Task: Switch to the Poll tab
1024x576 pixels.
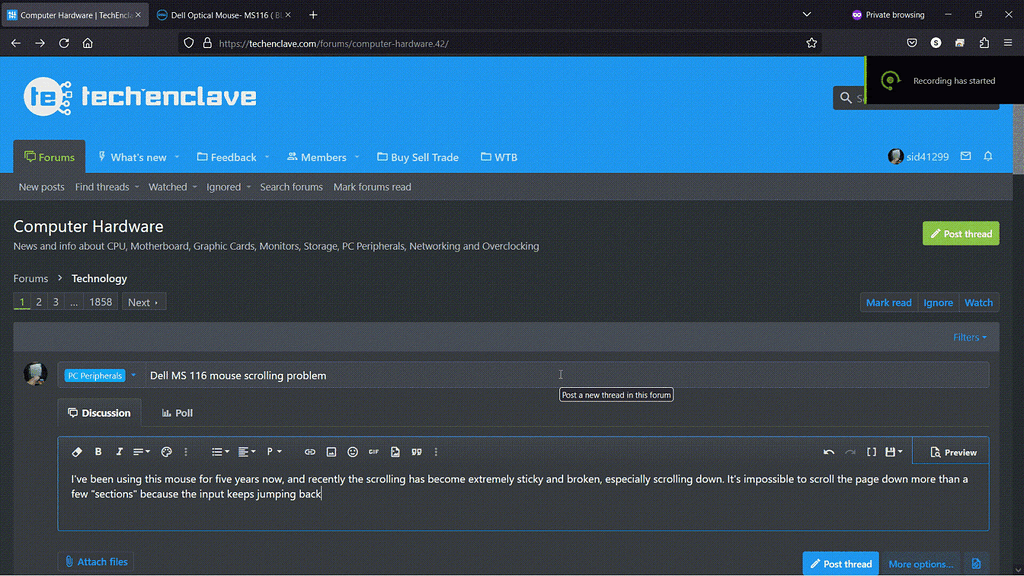Action: (177, 413)
